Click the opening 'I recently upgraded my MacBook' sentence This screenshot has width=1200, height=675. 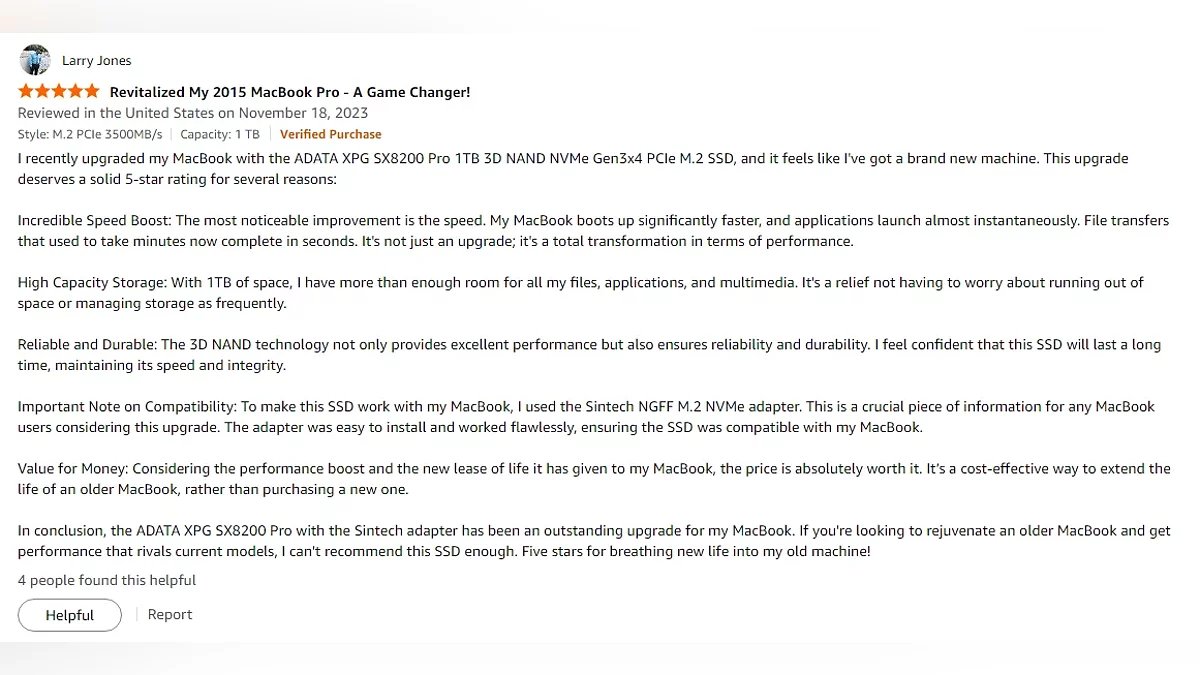(120, 159)
